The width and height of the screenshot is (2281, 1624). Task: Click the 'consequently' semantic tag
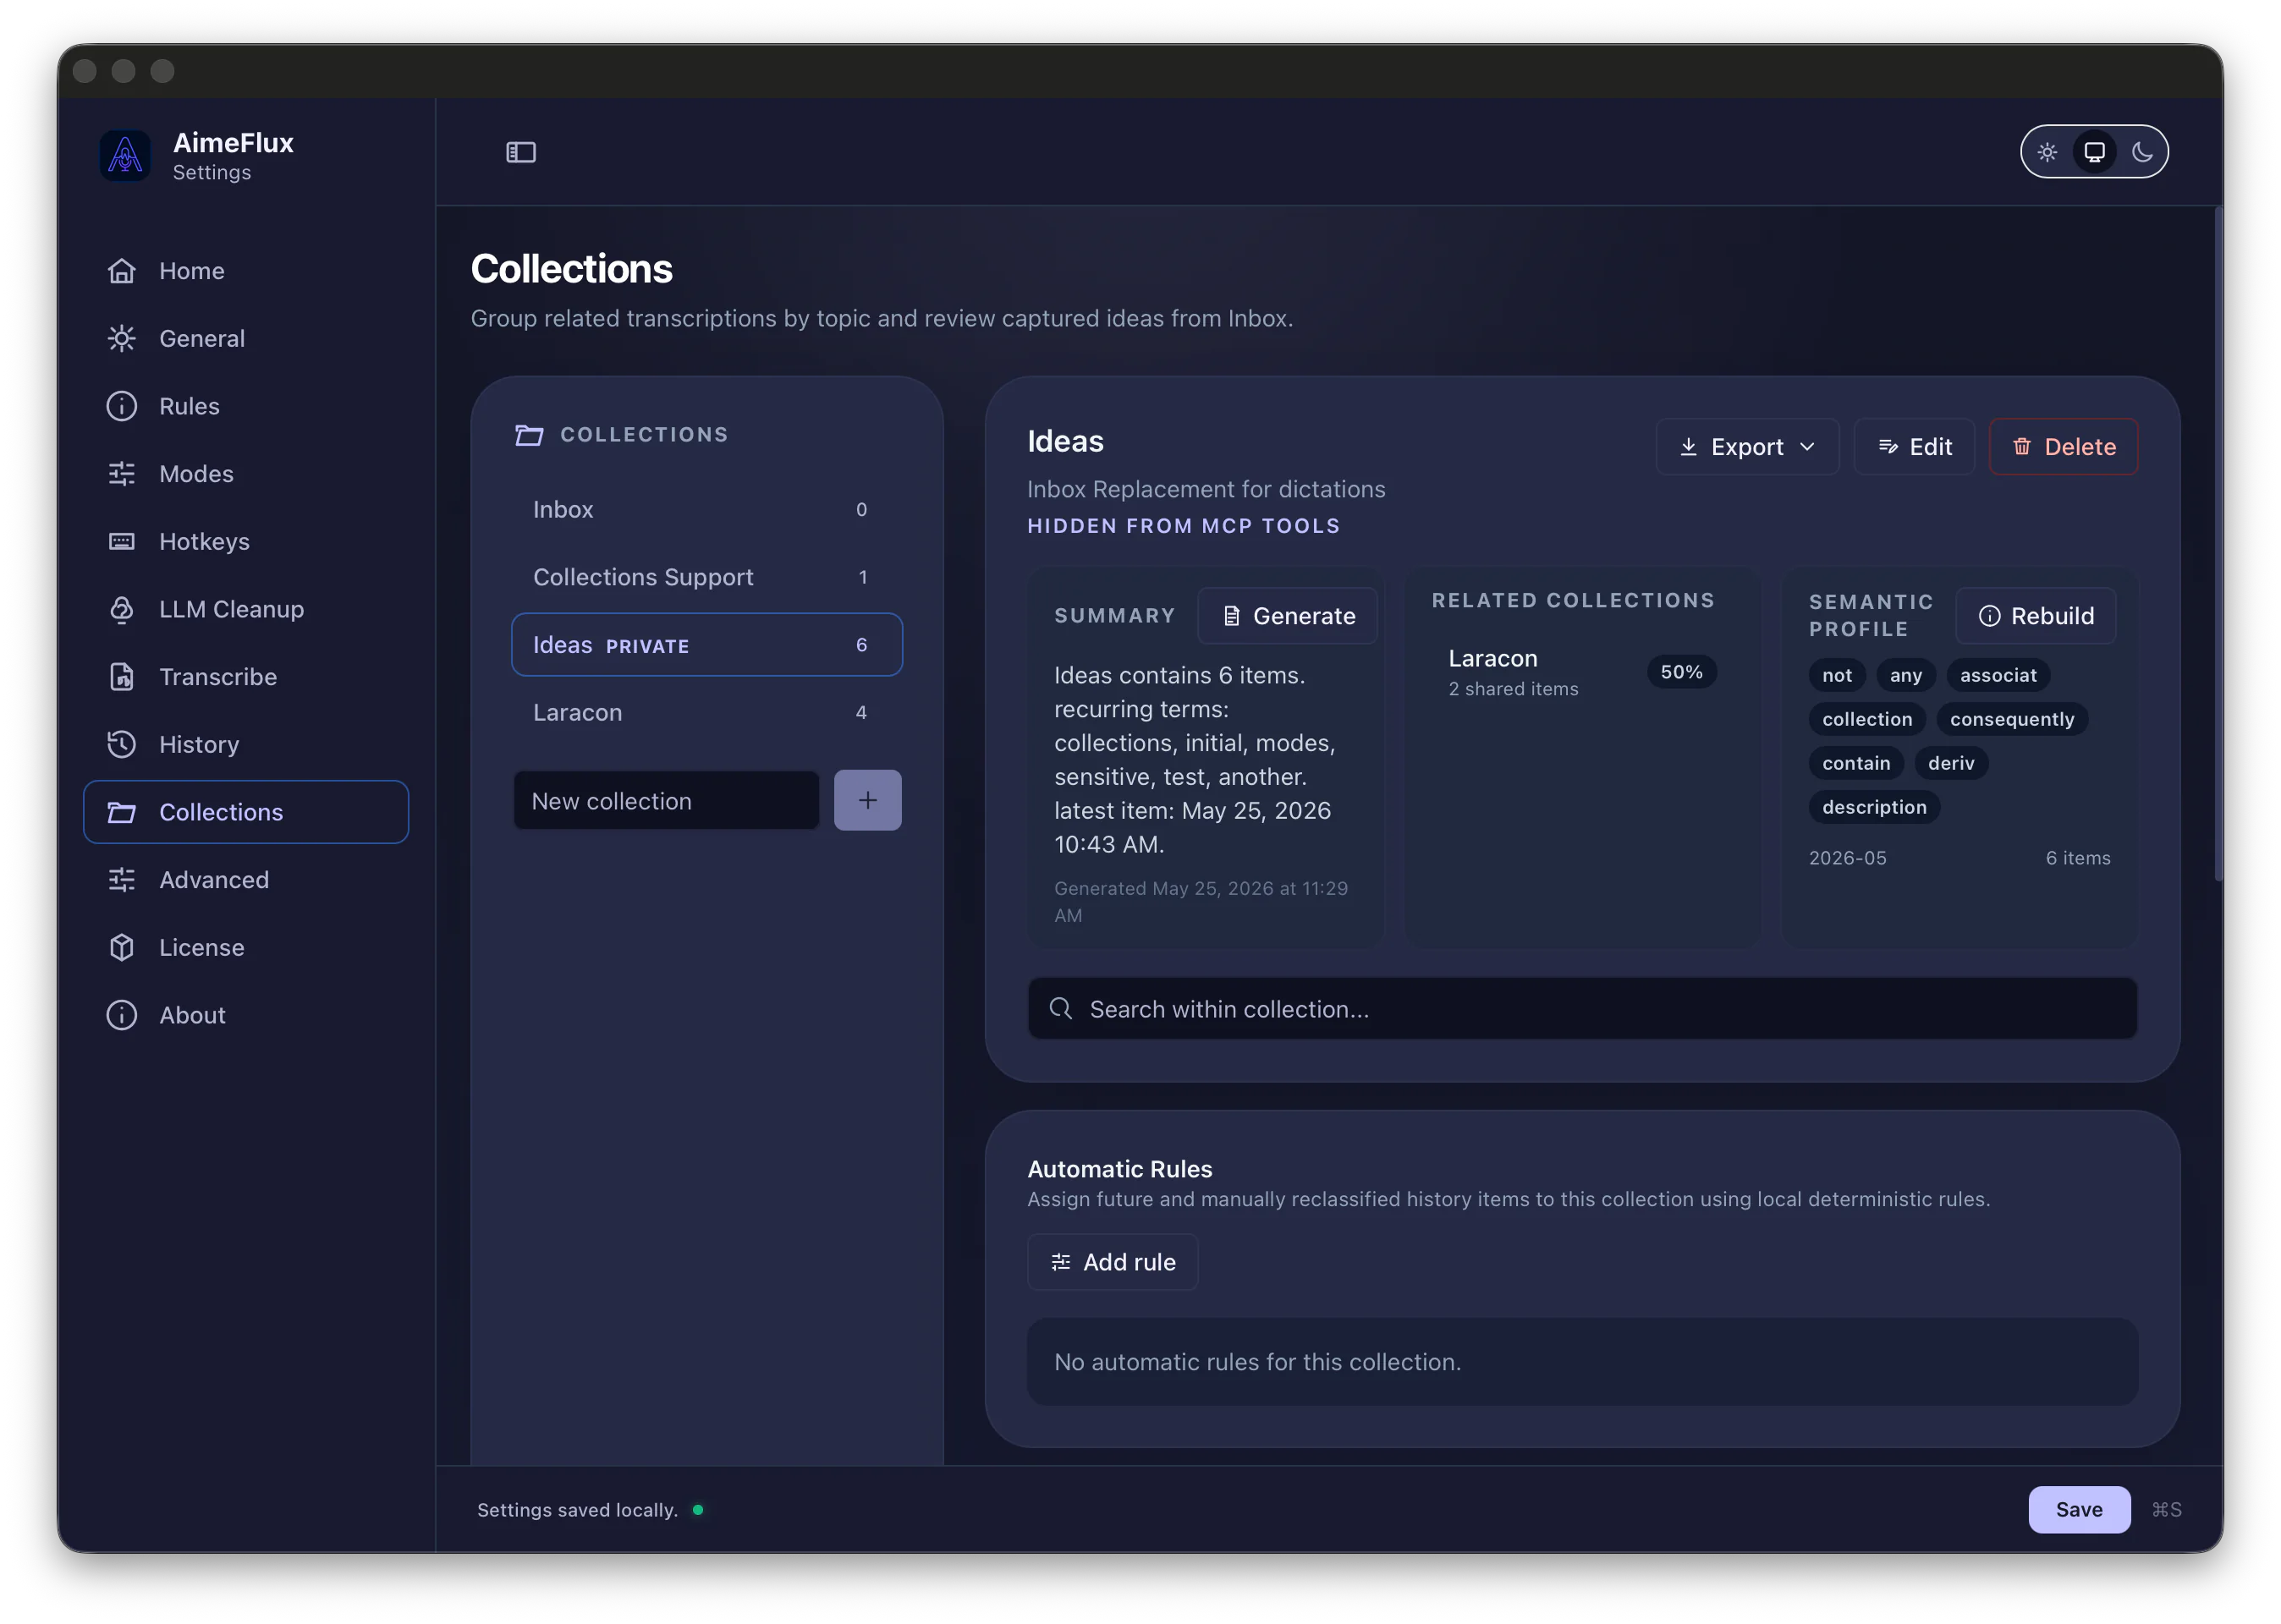click(x=2011, y=719)
